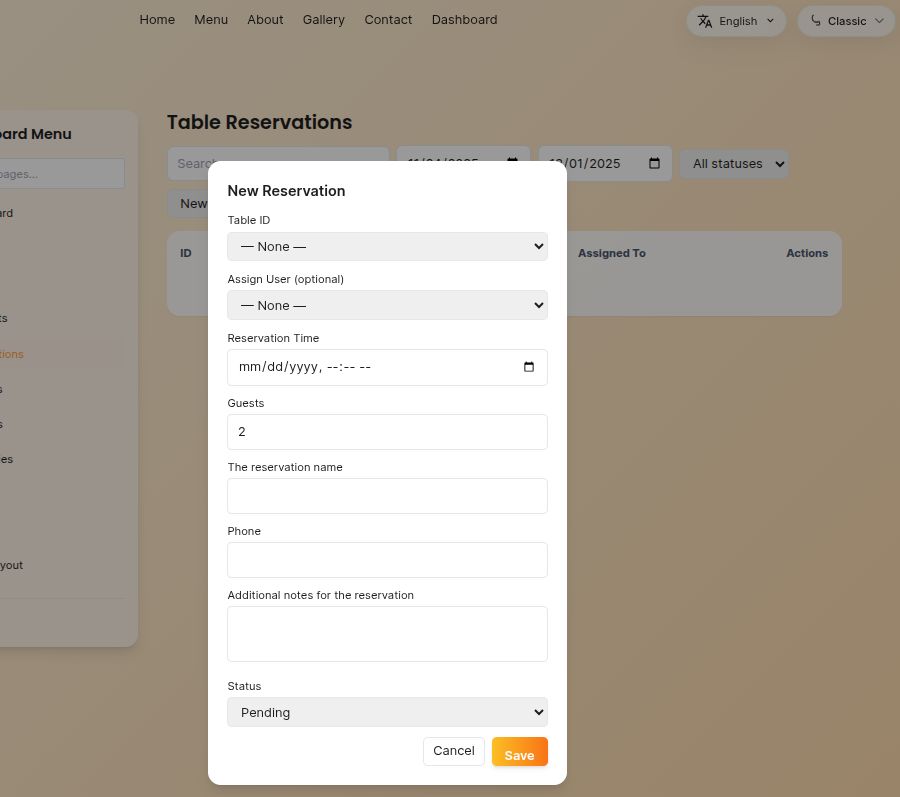Viewport: 900px width, 797px height.
Task: Click into the Phone field
Action: [x=387, y=560]
